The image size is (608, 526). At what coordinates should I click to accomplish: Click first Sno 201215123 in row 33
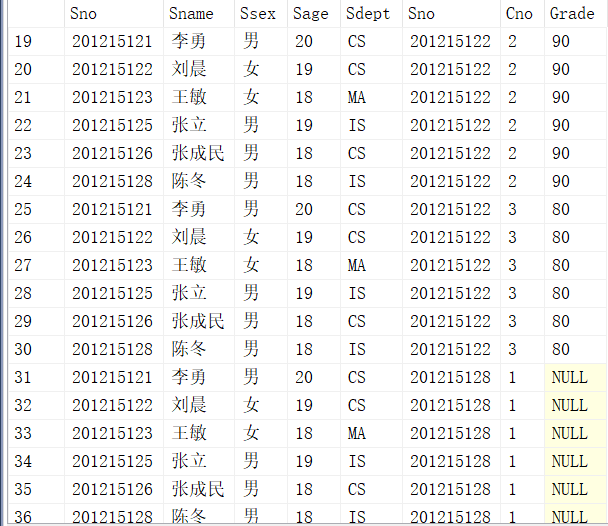tap(114, 433)
